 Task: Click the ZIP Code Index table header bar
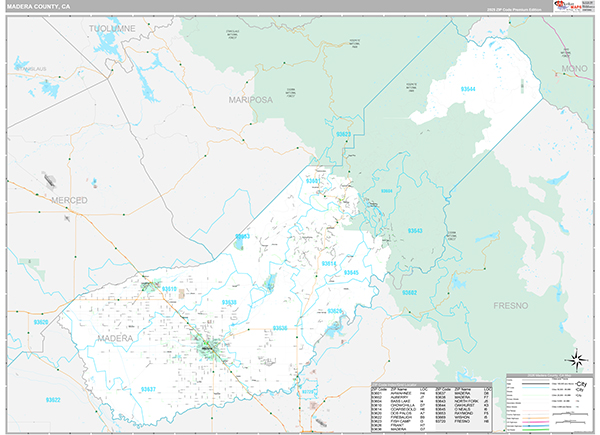431,384
